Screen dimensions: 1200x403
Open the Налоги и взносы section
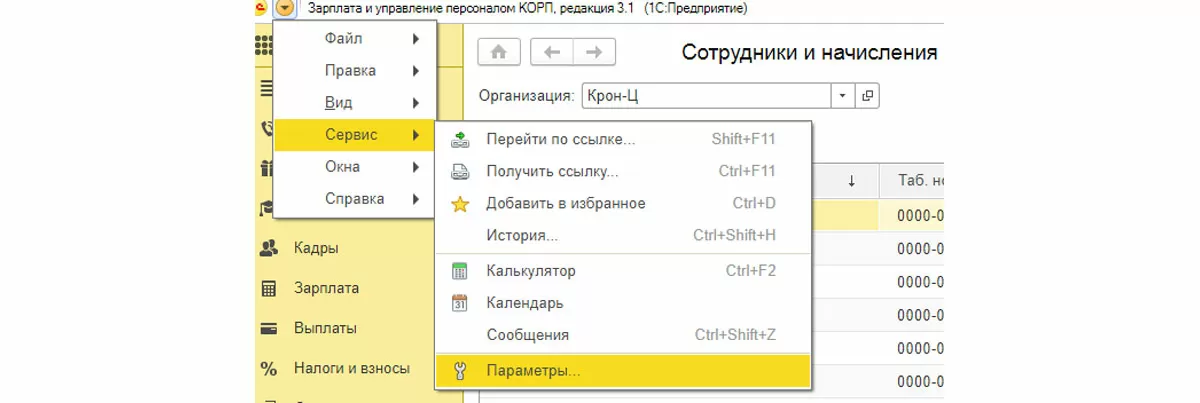click(x=351, y=368)
